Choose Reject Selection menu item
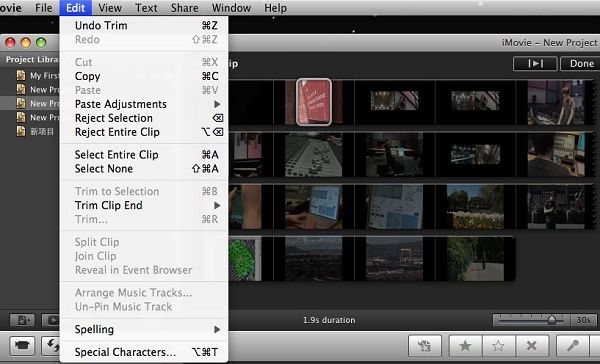600x364 pixels. pyautogui.click(x=144, y=118)
